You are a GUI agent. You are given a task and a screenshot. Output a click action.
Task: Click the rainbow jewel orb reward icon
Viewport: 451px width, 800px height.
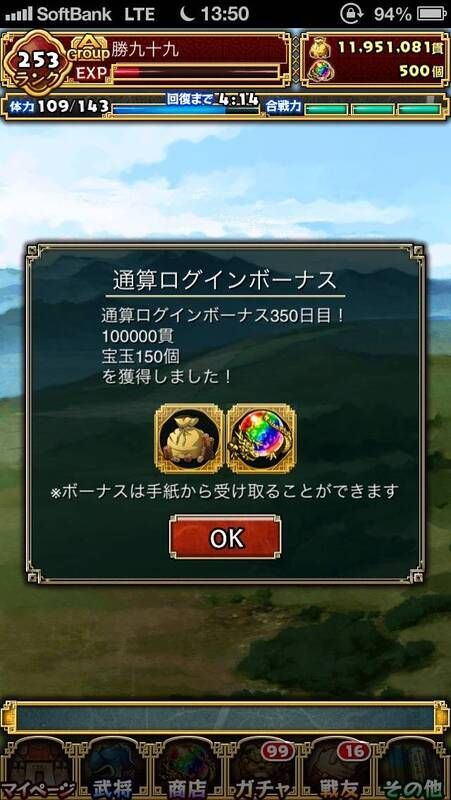261,439
